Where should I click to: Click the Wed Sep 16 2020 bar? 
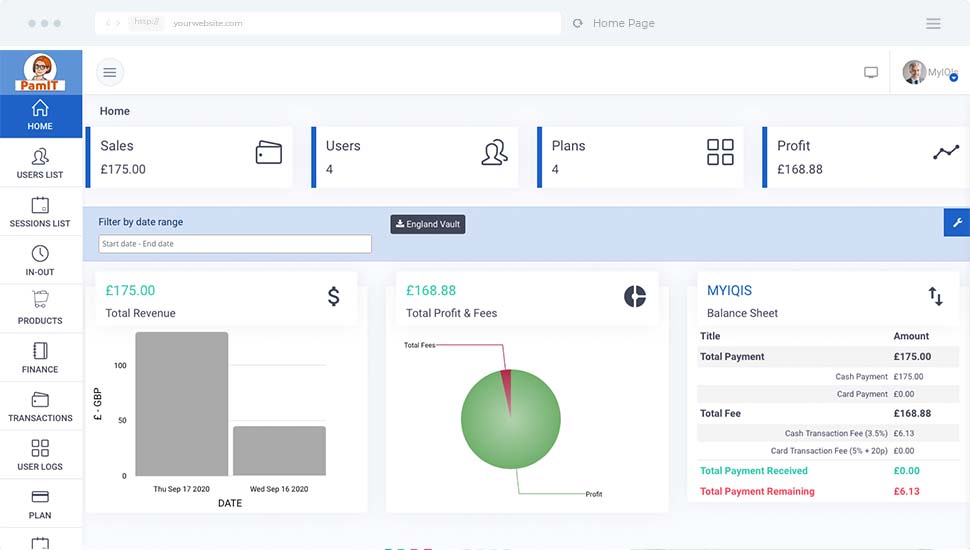[280, 451]
